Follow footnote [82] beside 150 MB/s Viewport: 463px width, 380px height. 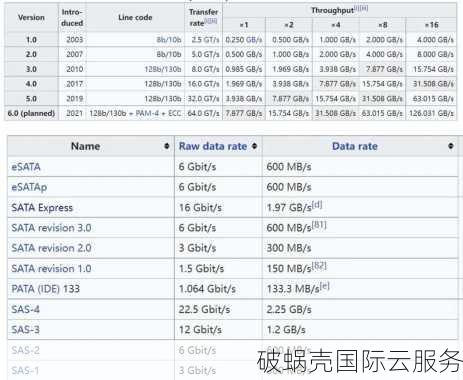(x=319, y=265)
